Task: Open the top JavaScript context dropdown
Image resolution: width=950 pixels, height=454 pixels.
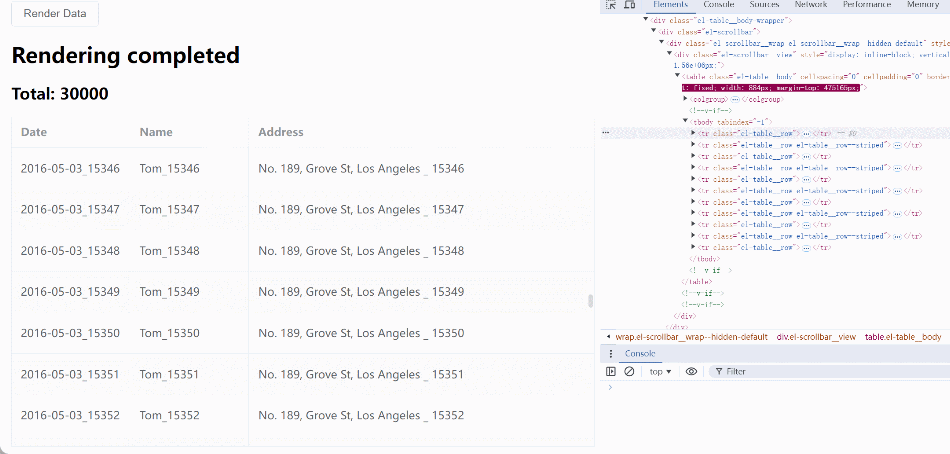Action: point(660,372)
